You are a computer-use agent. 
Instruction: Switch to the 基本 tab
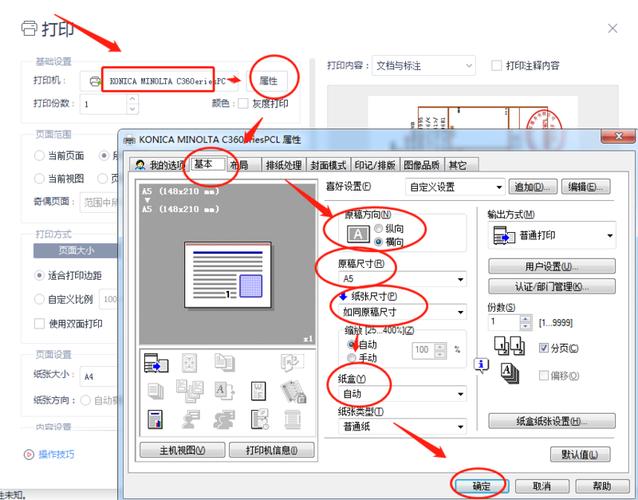click(x=206, y=164)
